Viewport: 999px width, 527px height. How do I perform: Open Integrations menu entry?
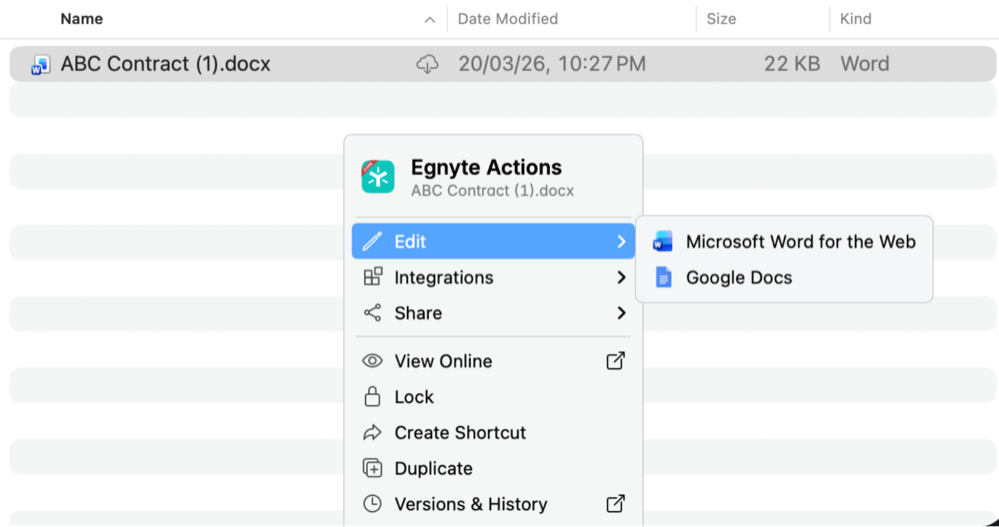click(493, 277)
